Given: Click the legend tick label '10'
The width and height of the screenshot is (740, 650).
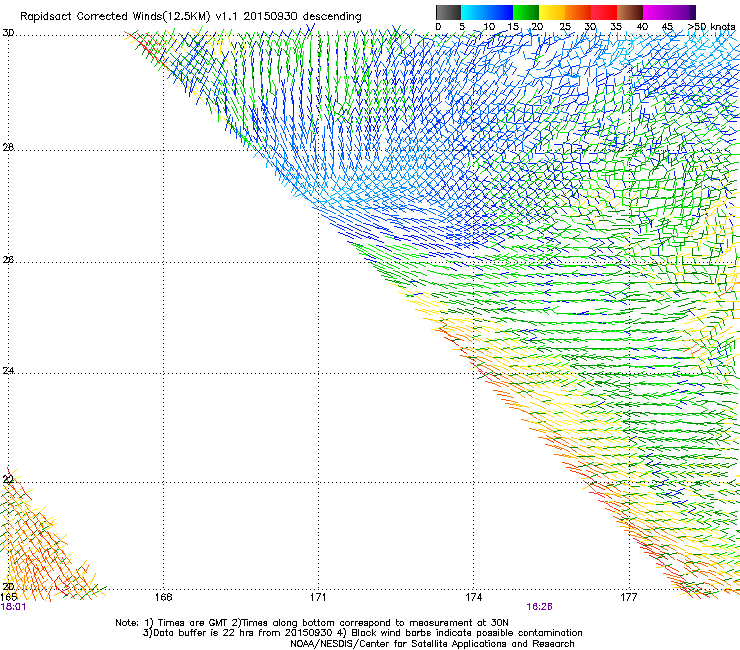Looking at the screenshot, I should pos(489,27).
